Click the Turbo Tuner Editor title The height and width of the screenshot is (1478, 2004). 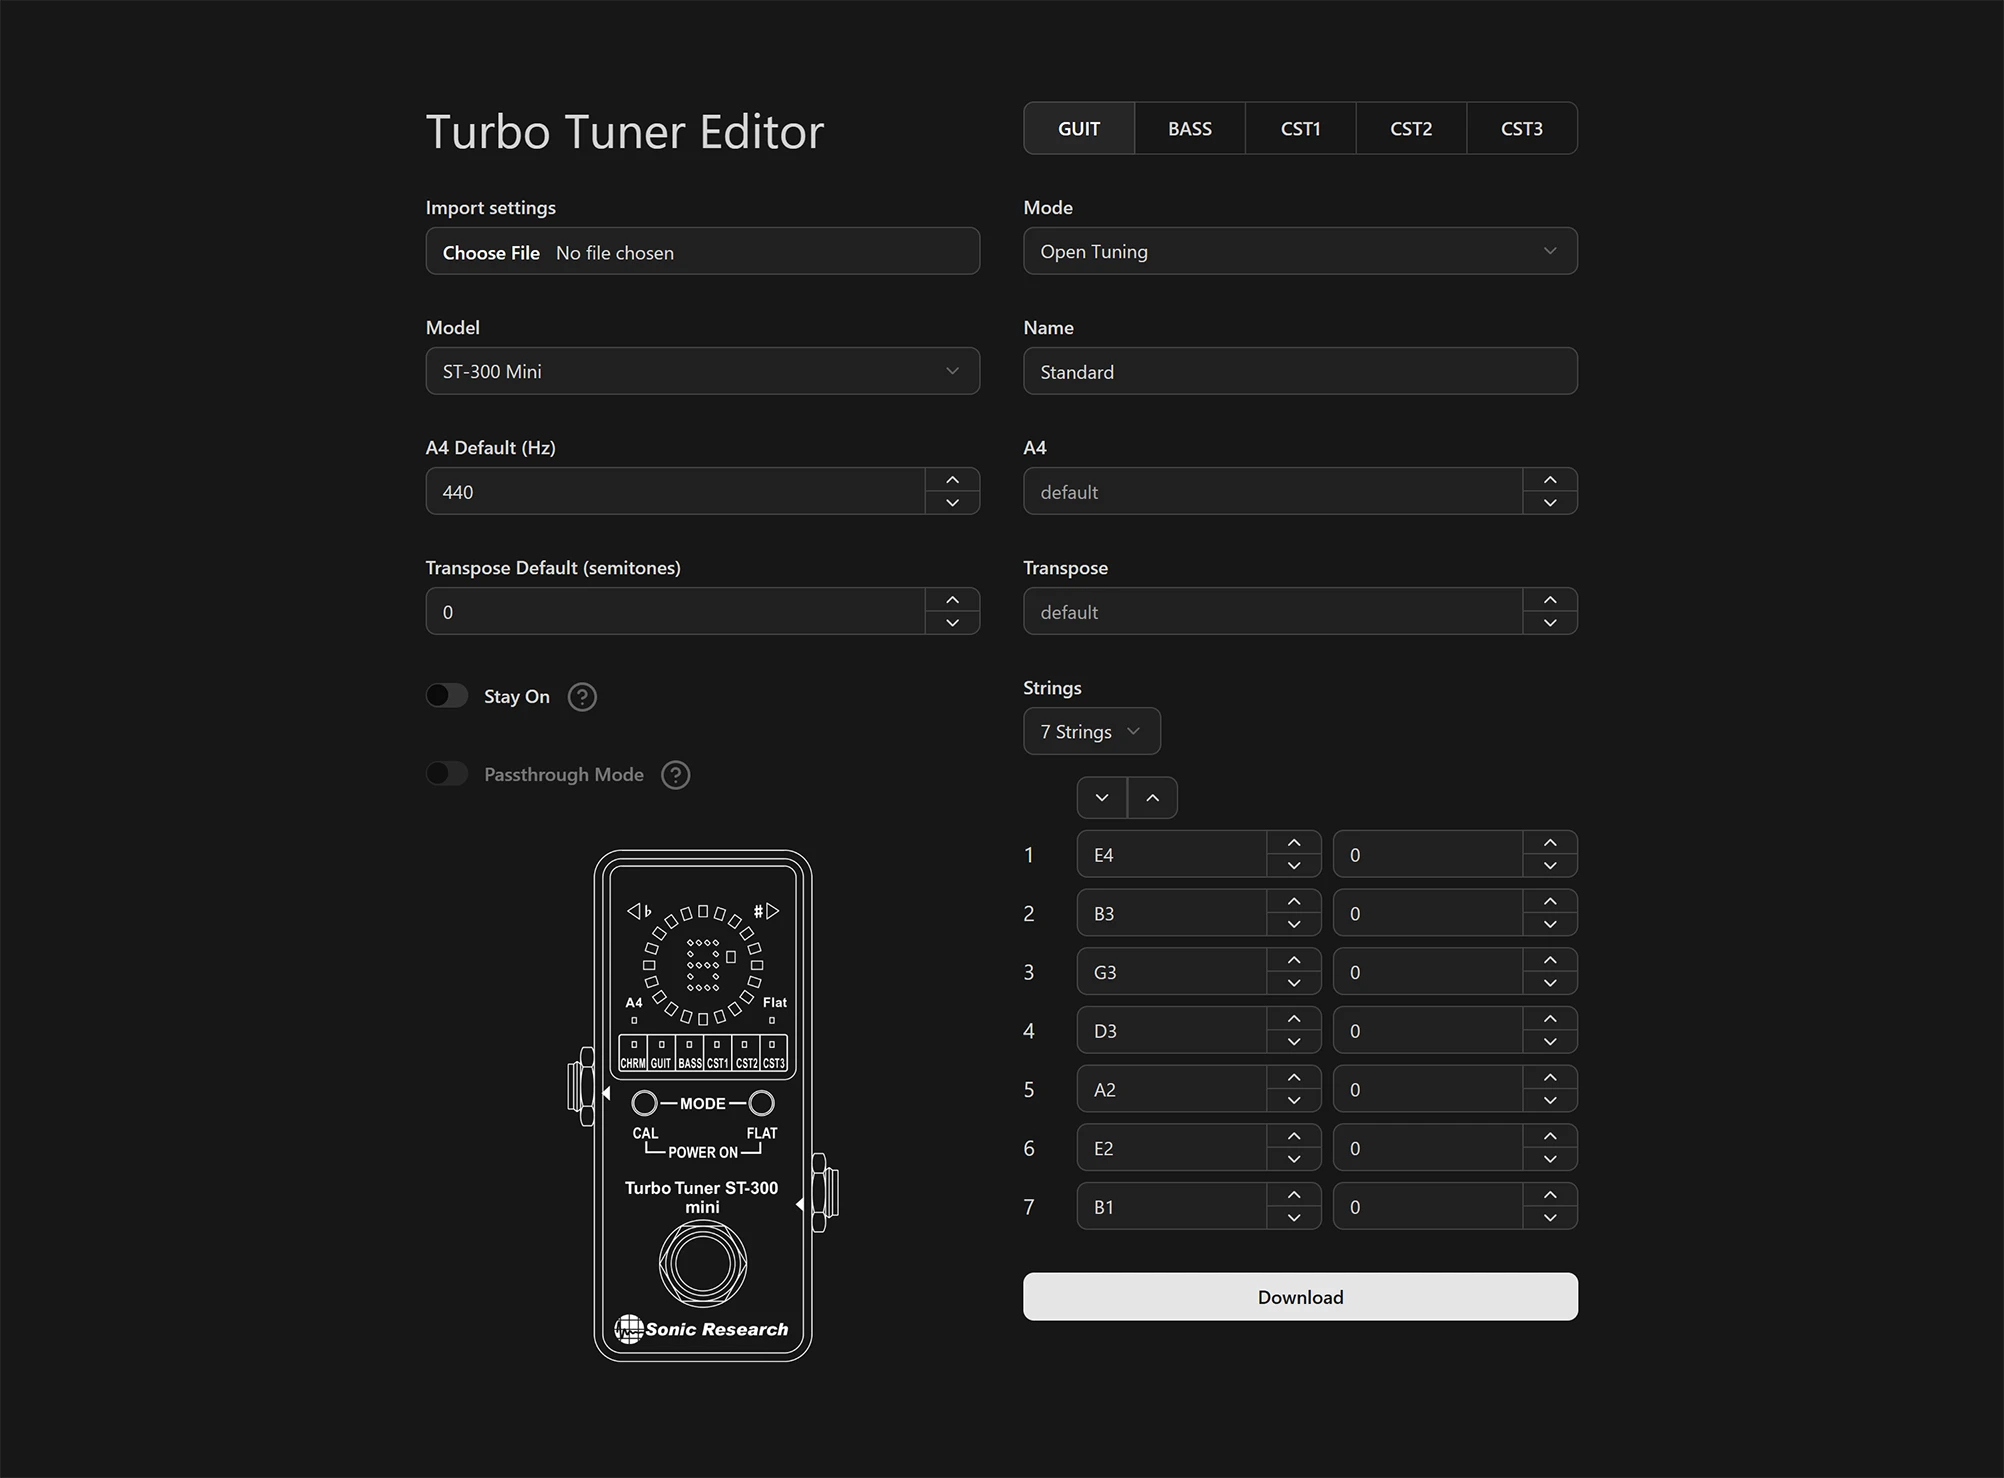point(625,131)
